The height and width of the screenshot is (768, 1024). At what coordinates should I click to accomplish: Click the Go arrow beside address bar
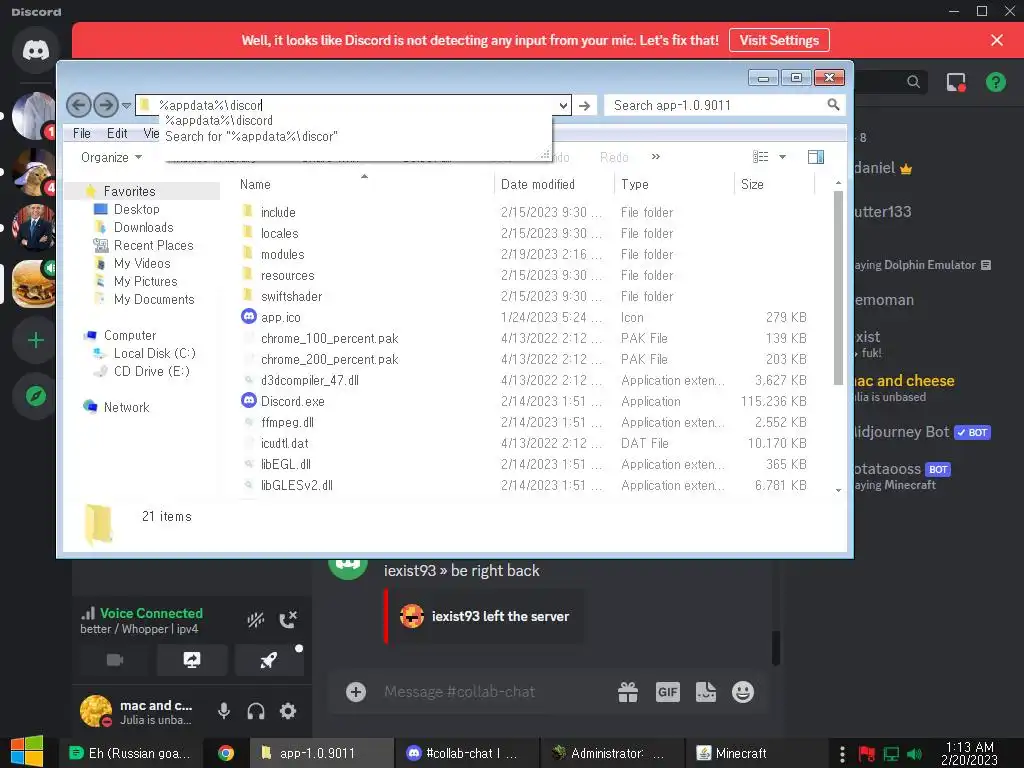pyautogui.click(x=584, y=105)
